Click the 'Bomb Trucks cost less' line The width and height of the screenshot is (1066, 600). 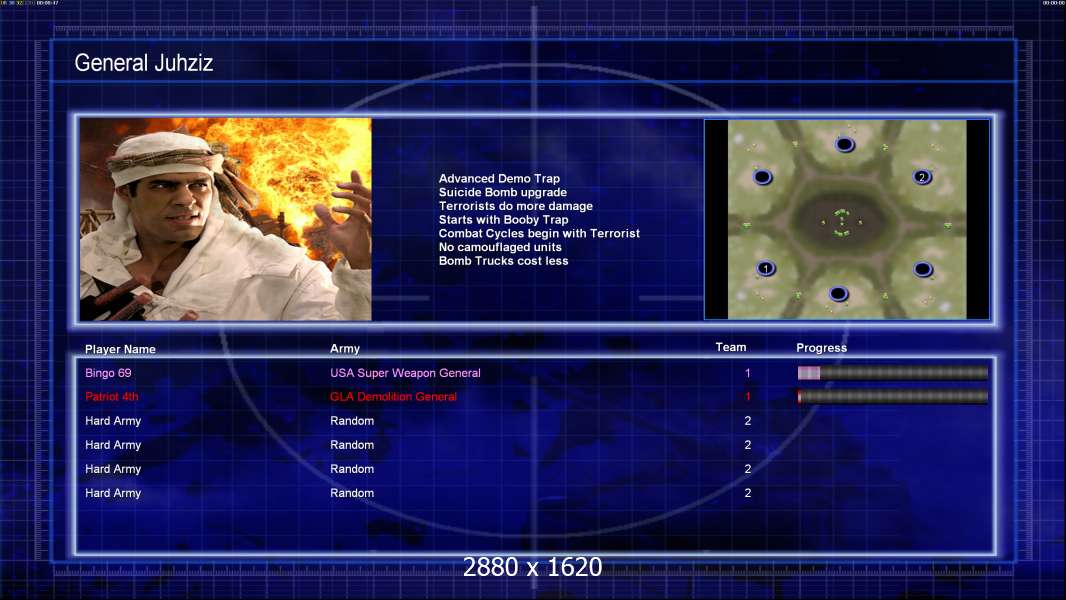tap(503, 261)
